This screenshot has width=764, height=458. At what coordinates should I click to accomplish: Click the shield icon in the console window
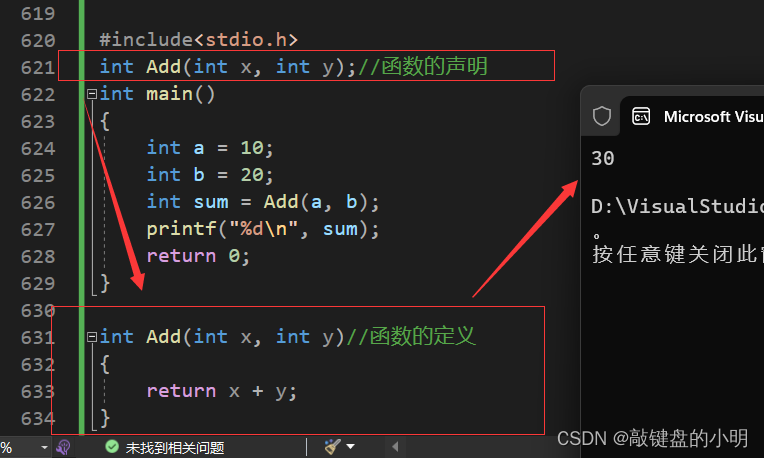click(x=602, y=116)
